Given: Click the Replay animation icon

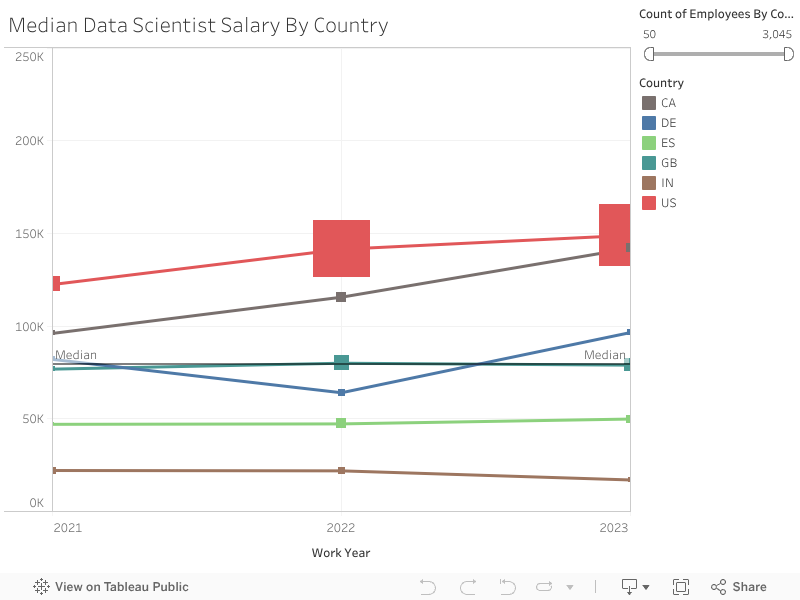Looking at the screenshot, I should pyautogui.click(x=545, y=586).
